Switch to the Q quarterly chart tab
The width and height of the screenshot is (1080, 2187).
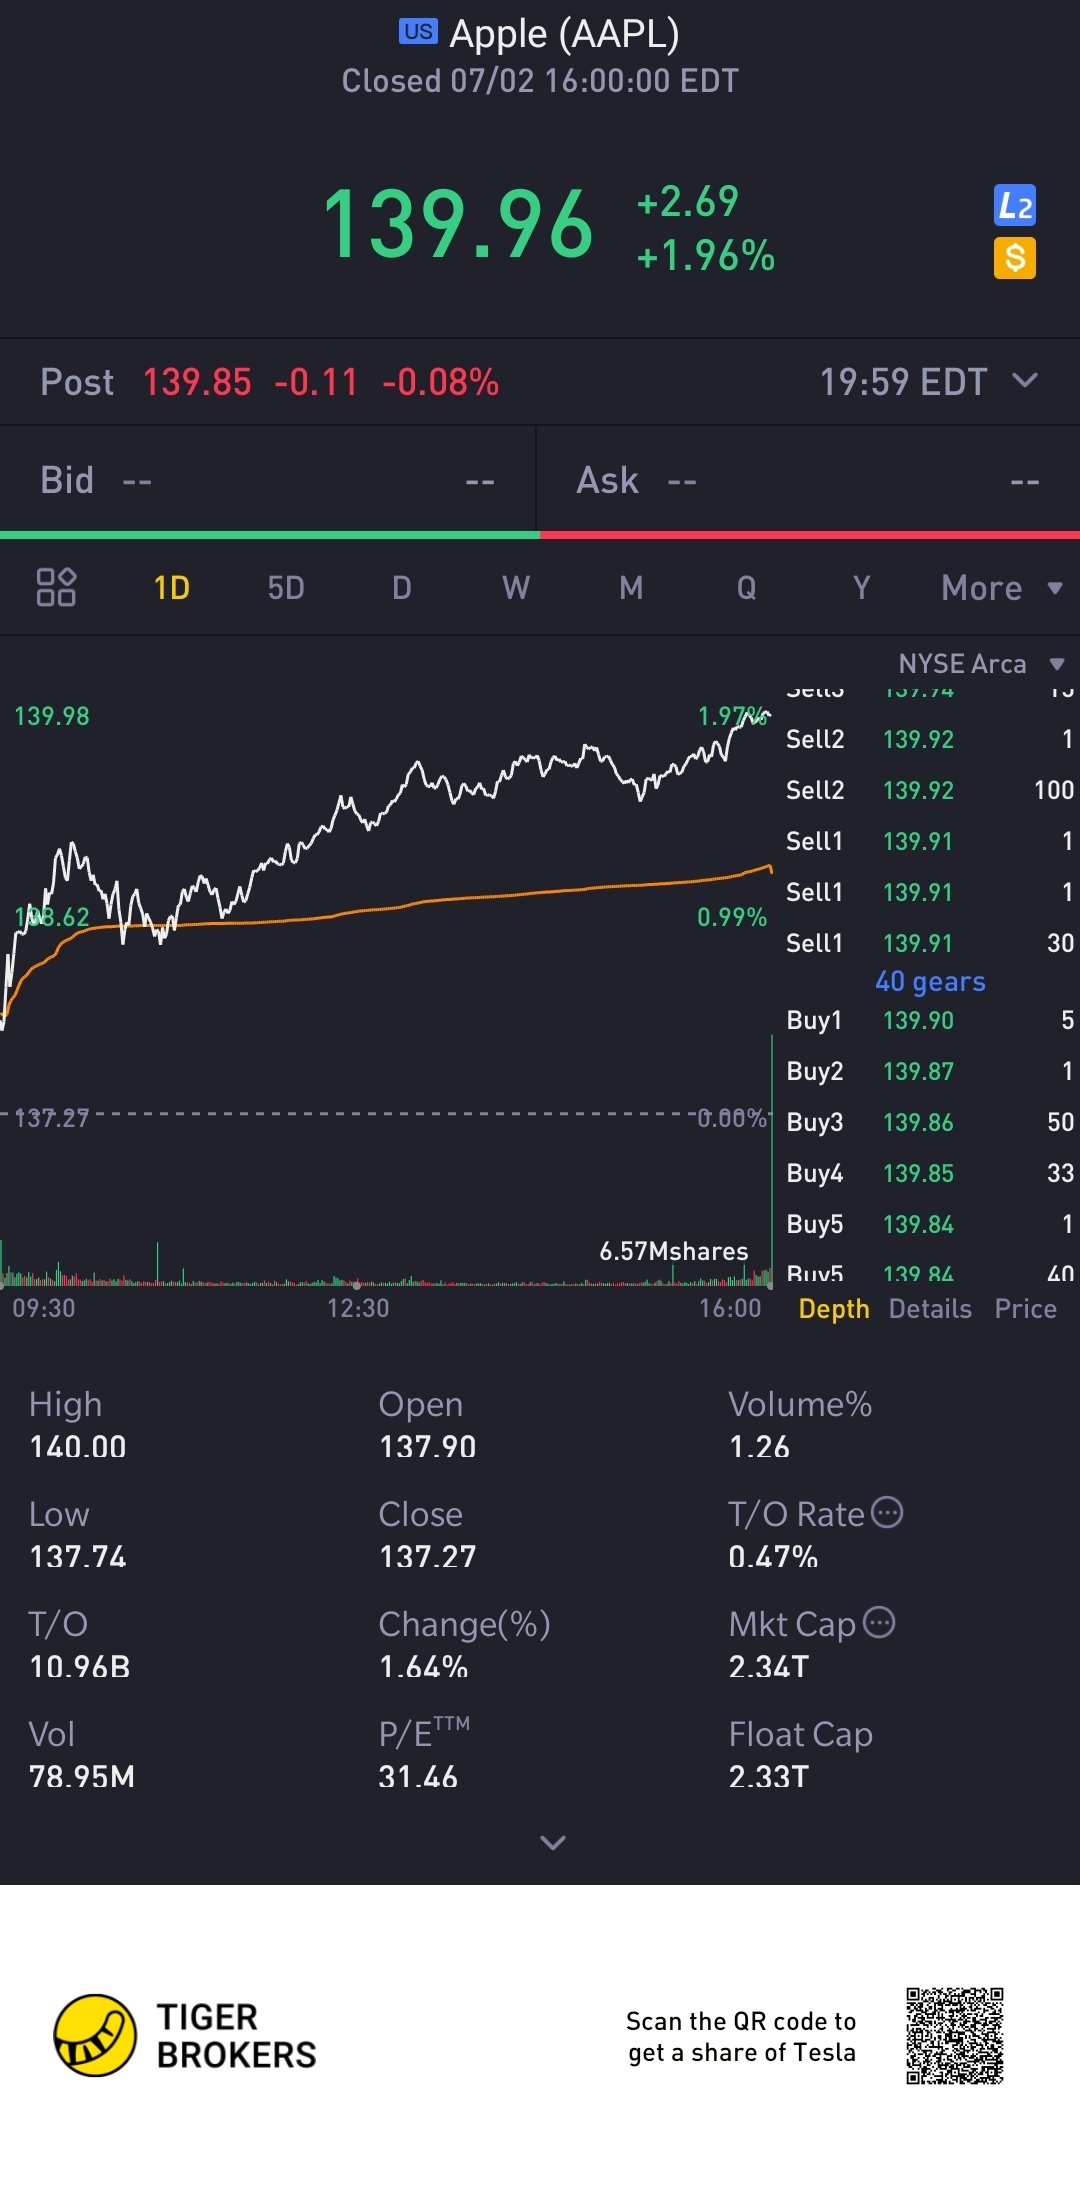tap(747, 588)
